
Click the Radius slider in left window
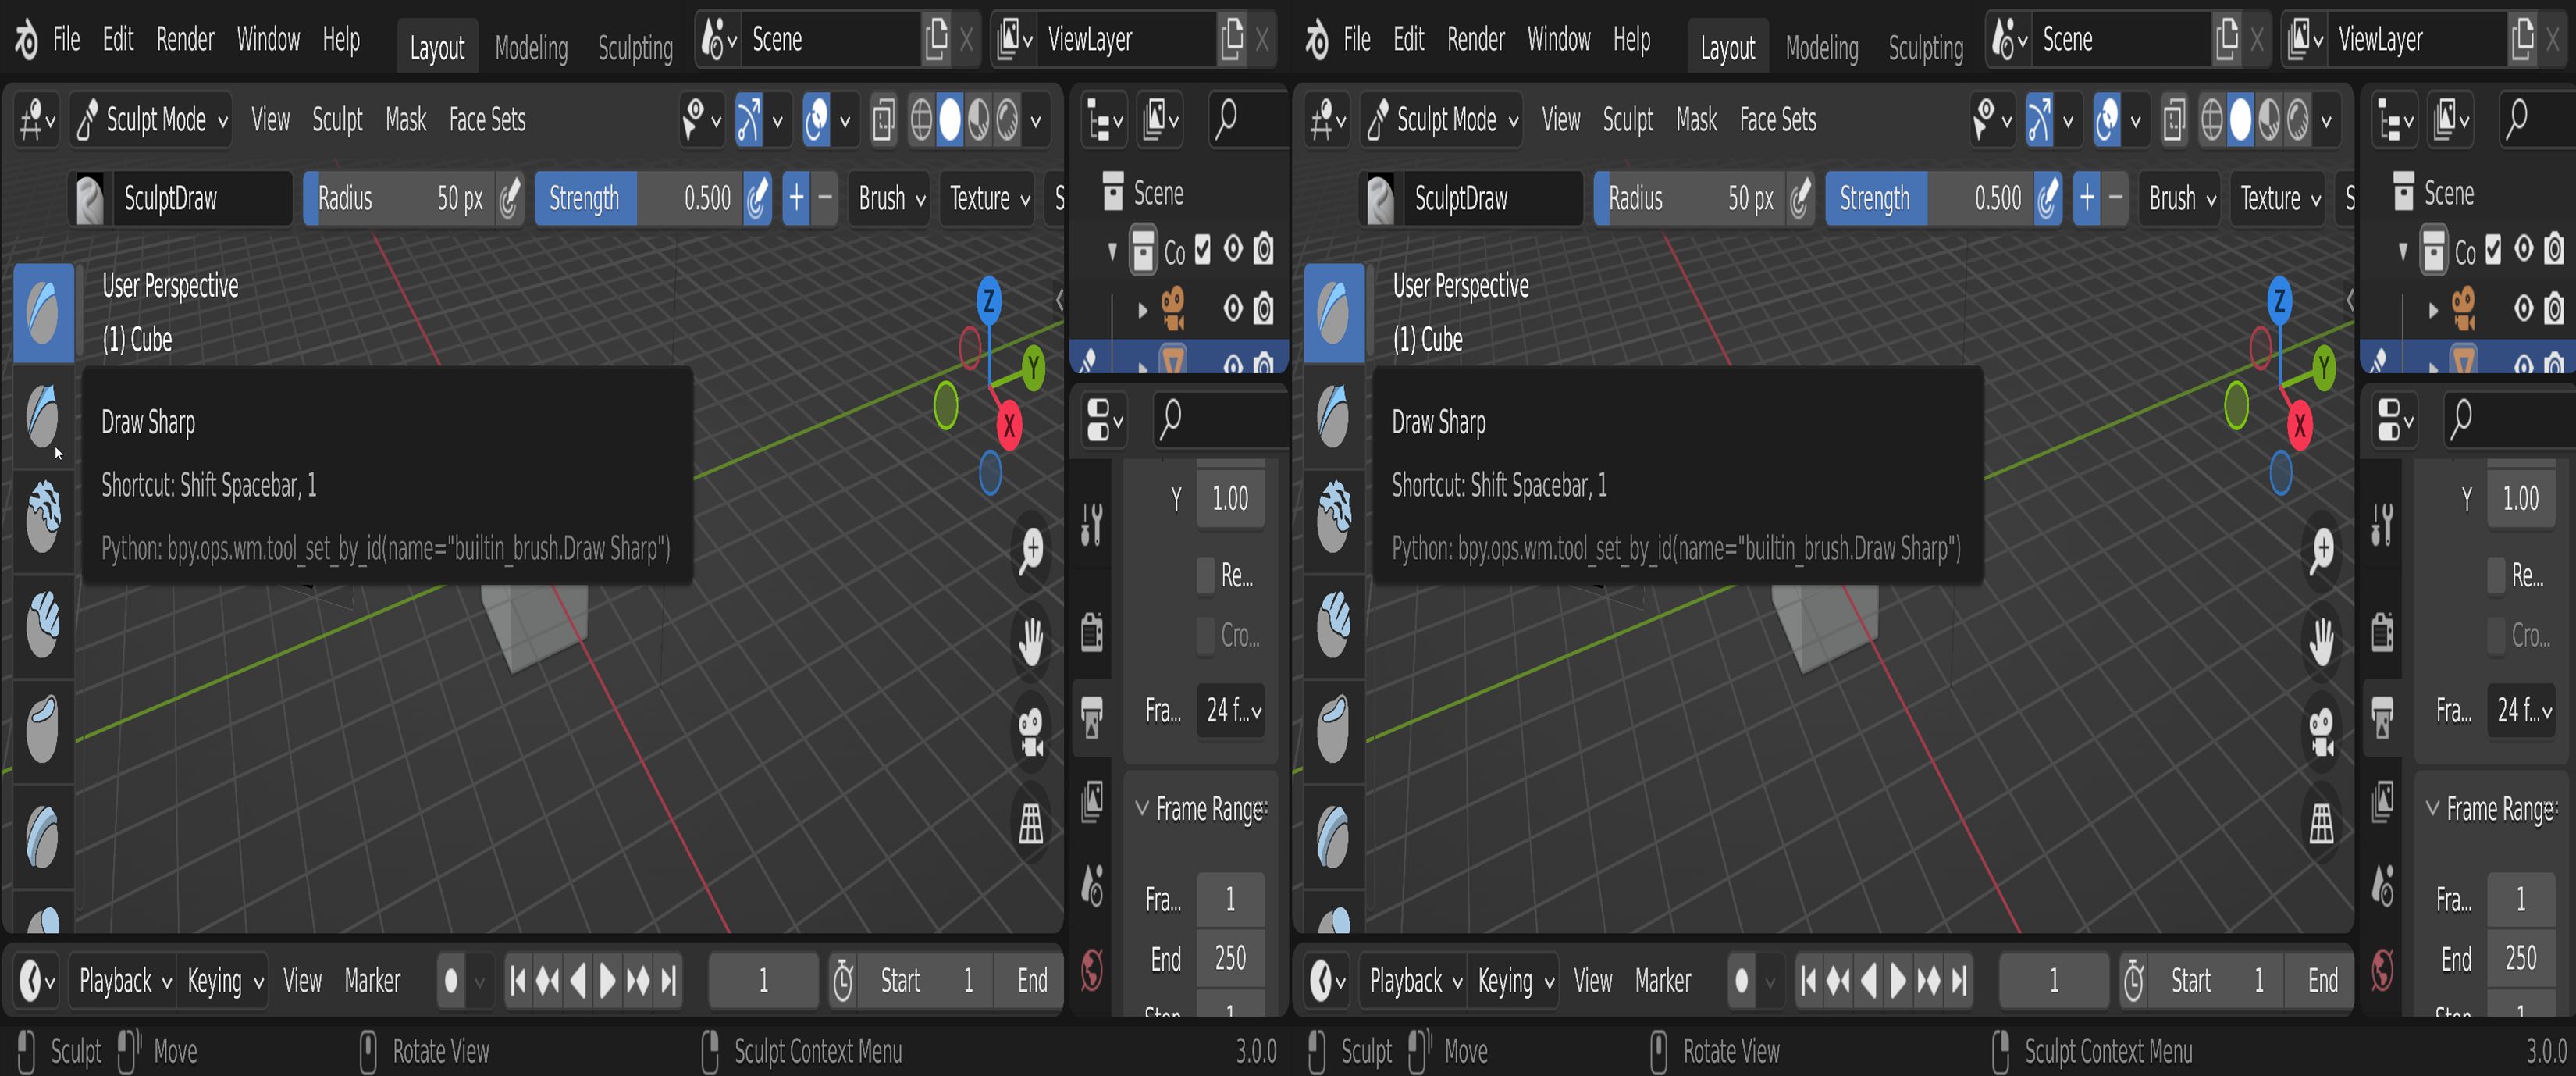pos(400,198)
